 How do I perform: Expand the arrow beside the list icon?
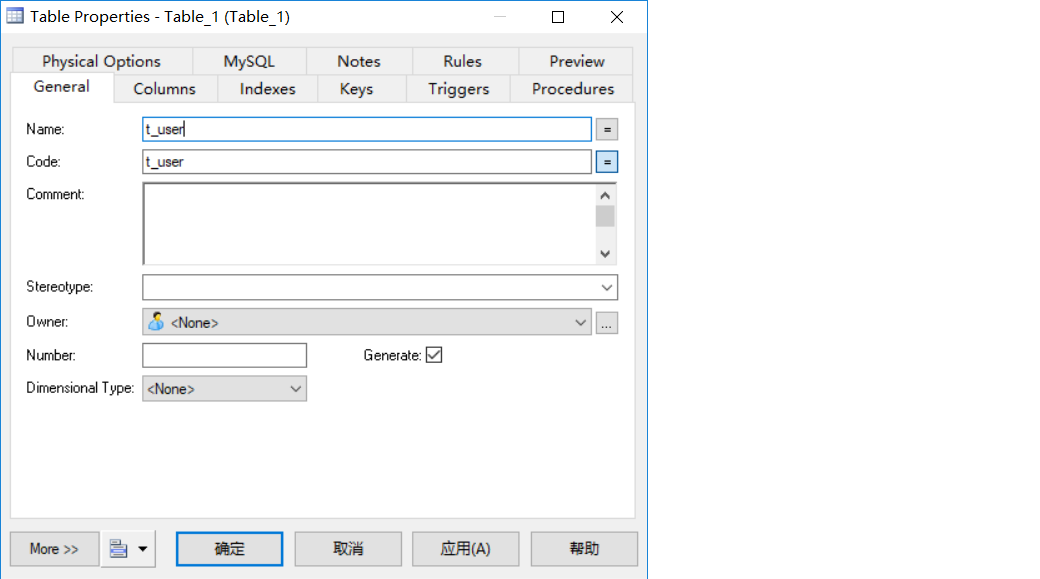tap(143, 548)
